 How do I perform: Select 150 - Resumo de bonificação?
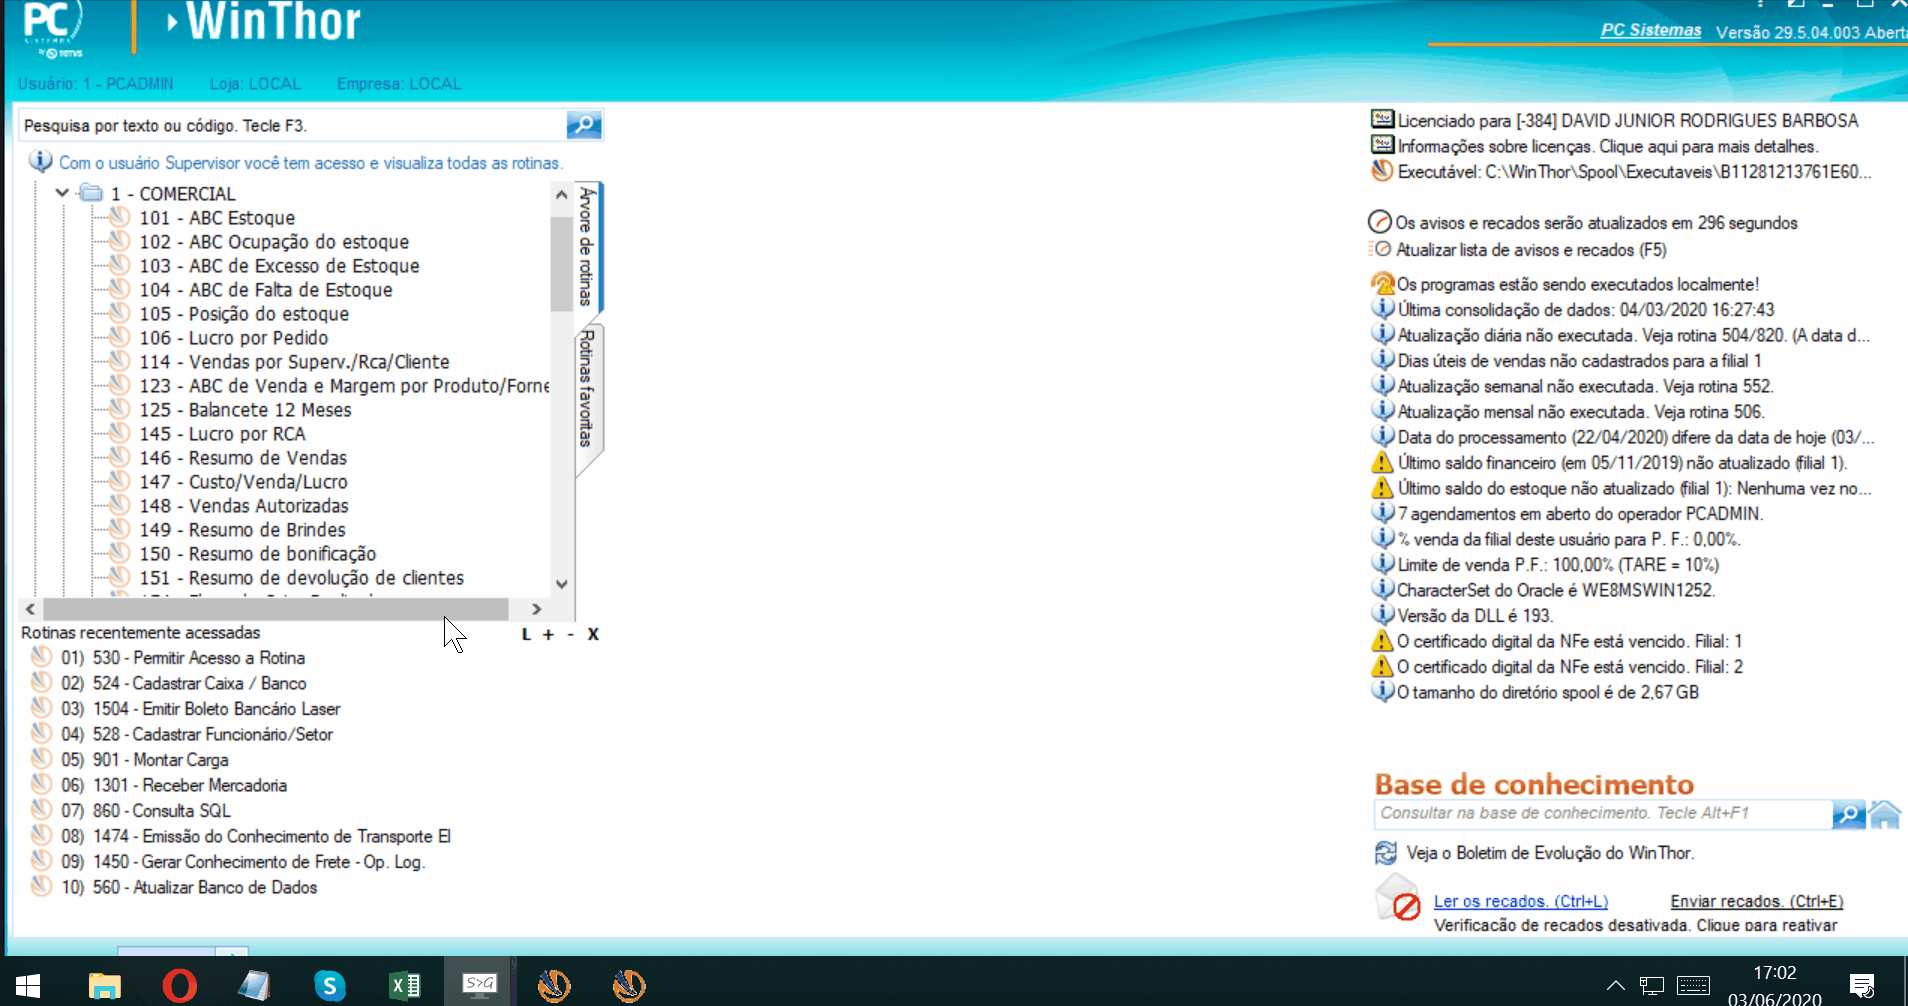257,553
